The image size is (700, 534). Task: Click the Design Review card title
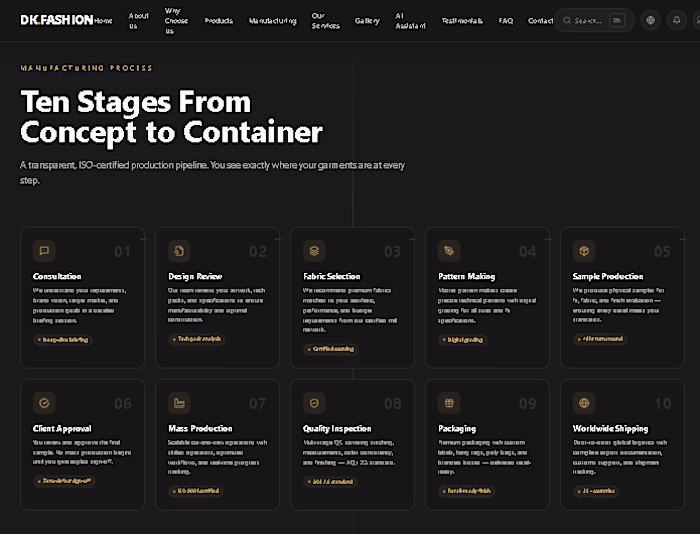[x=195, y=276]
